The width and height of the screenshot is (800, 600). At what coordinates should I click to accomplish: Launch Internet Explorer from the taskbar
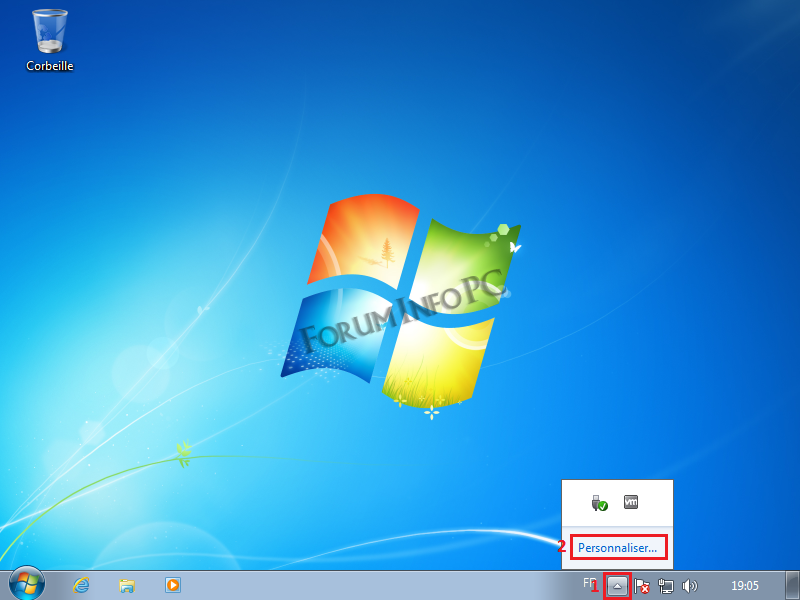point(81,585)
